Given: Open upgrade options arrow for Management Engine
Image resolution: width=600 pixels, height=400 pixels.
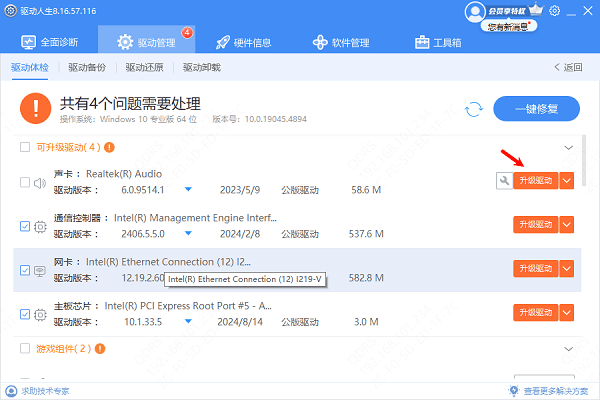Looking at the screenshot, I should pos(567,225).
